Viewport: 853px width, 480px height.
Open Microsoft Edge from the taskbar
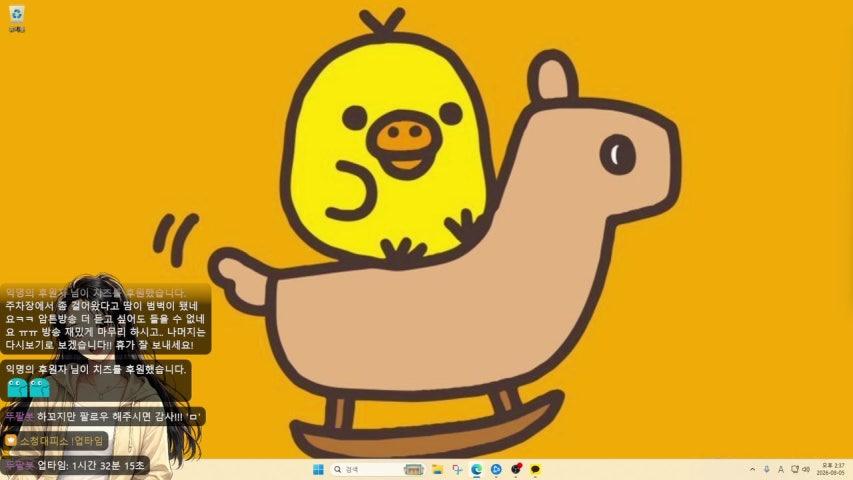pos(477,469)
